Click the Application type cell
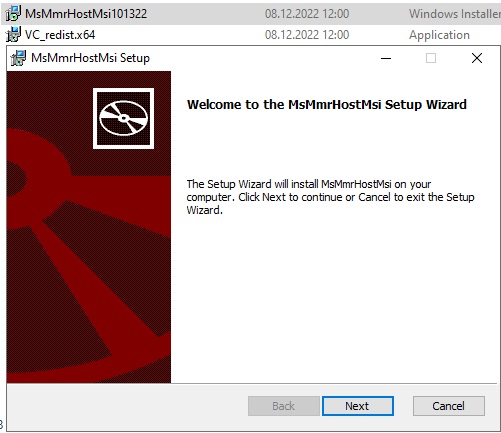 (x=439, y=35)
